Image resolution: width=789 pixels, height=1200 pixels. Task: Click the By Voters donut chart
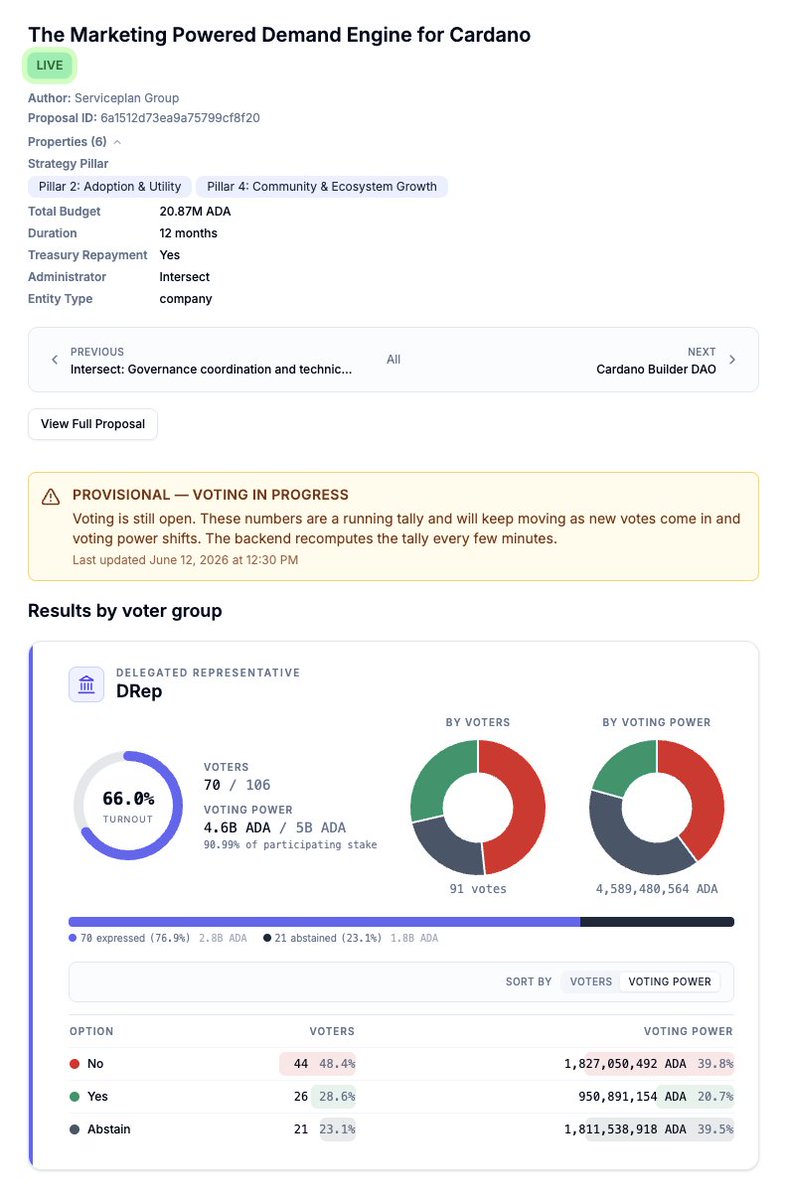click(478, 806)
